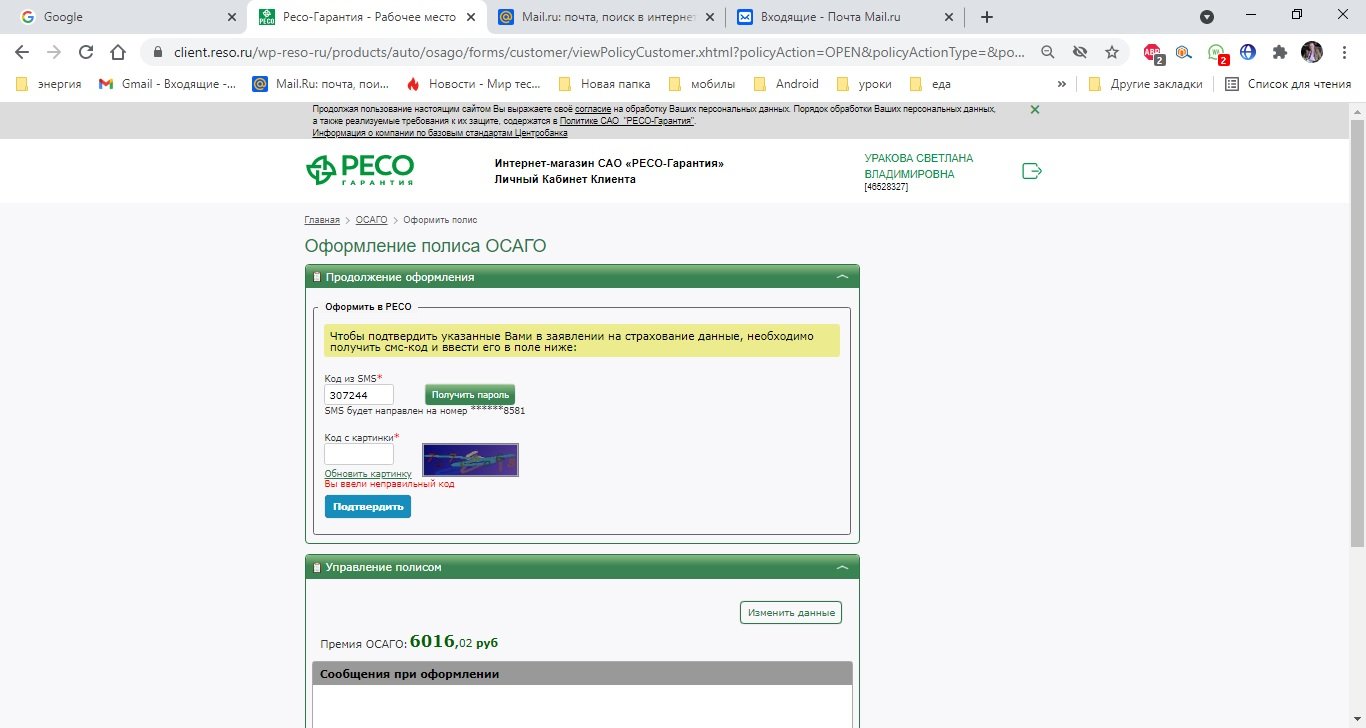
Task: Open the Extensions puzzle icon
Action: coord(1279,52)
